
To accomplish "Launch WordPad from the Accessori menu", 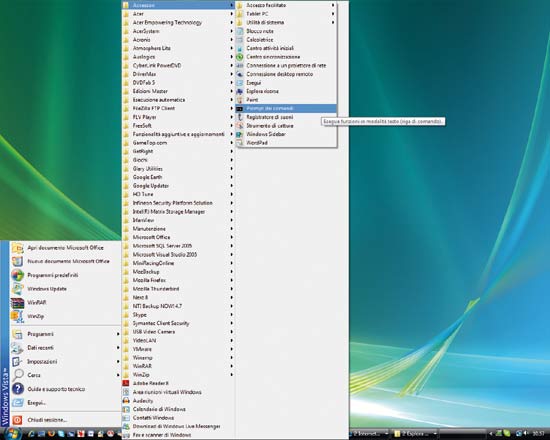I will point(286,143).
